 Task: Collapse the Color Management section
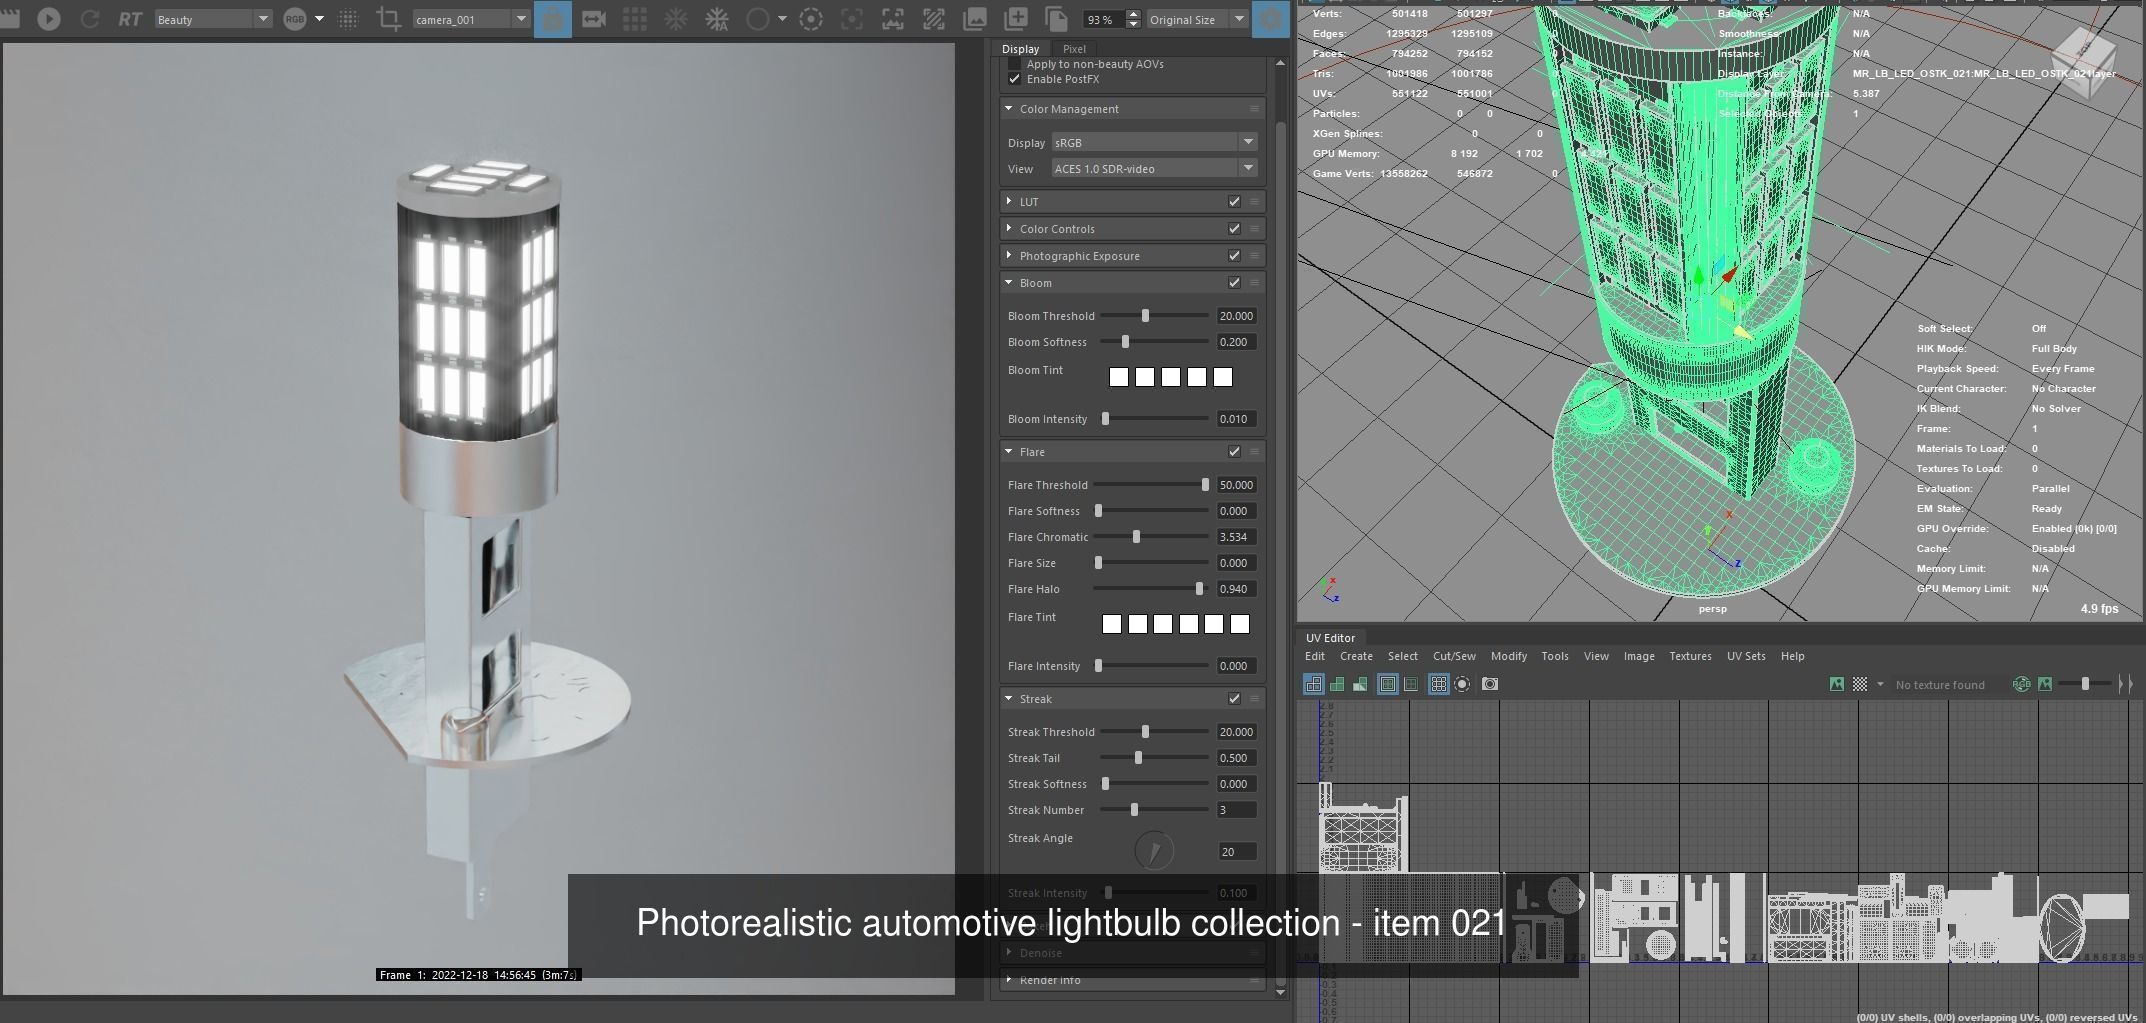tap(1008, 109)
